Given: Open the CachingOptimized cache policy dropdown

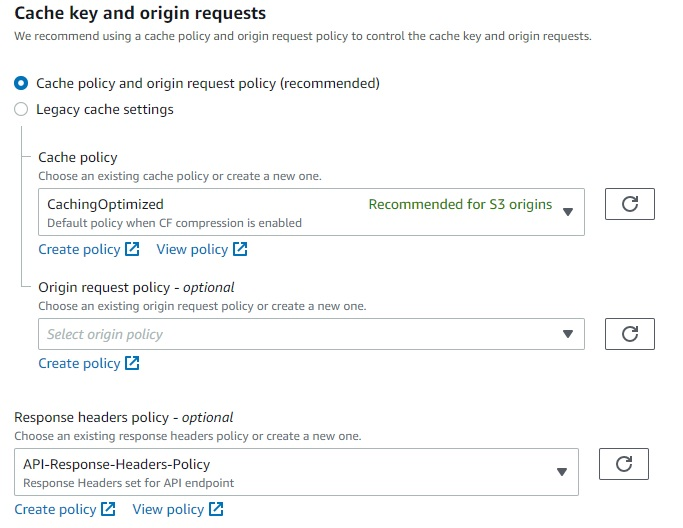Looking at the screenshot, I should [310, 212].
